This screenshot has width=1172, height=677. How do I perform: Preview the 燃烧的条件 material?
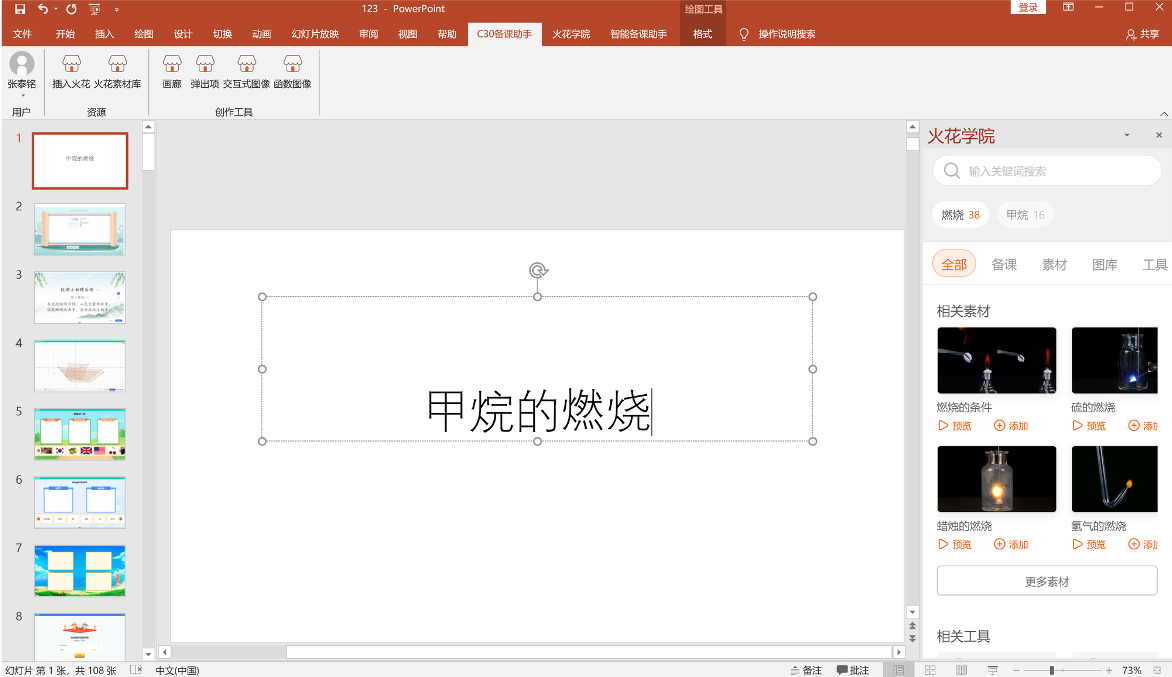(954, 426)
